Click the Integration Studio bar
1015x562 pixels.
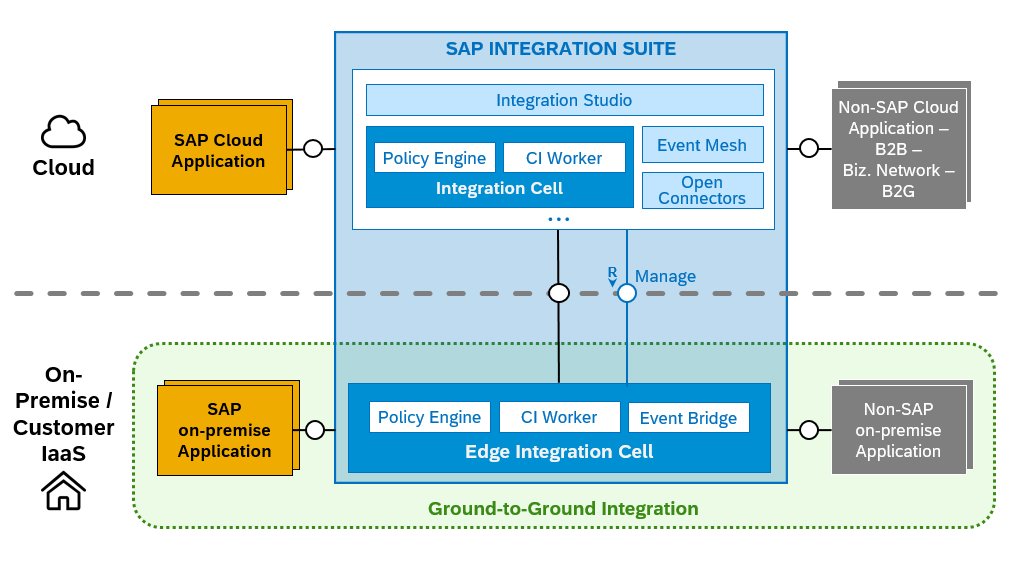click(564, 100)
